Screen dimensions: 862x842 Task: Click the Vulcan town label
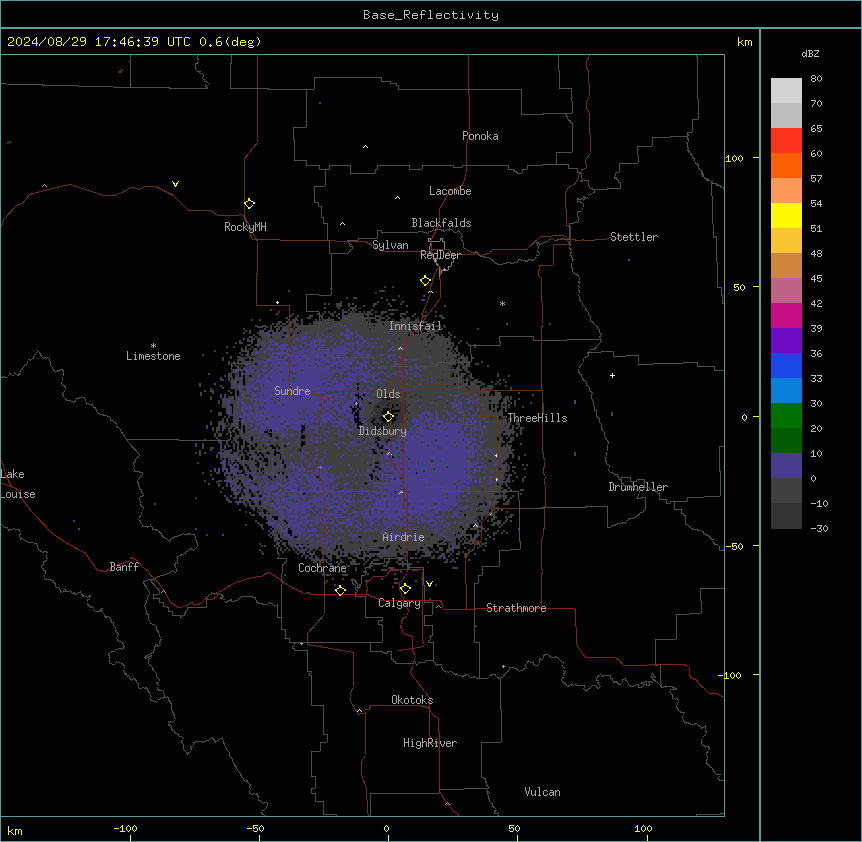click(x=542, y=792)
